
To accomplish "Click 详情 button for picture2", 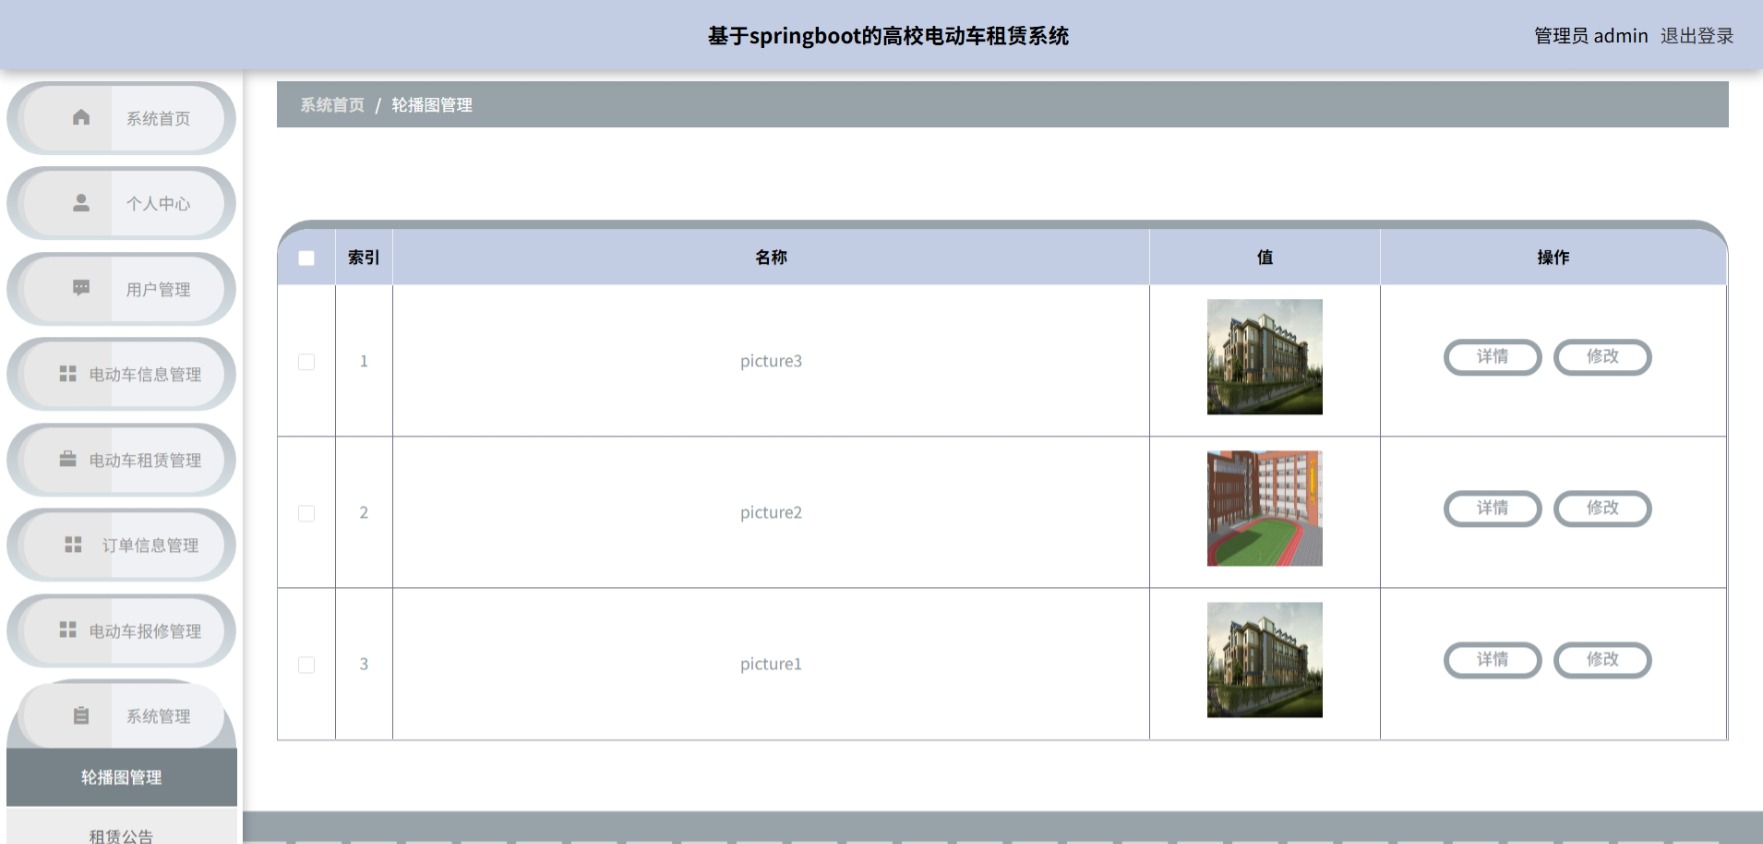I will [1492, 508].
